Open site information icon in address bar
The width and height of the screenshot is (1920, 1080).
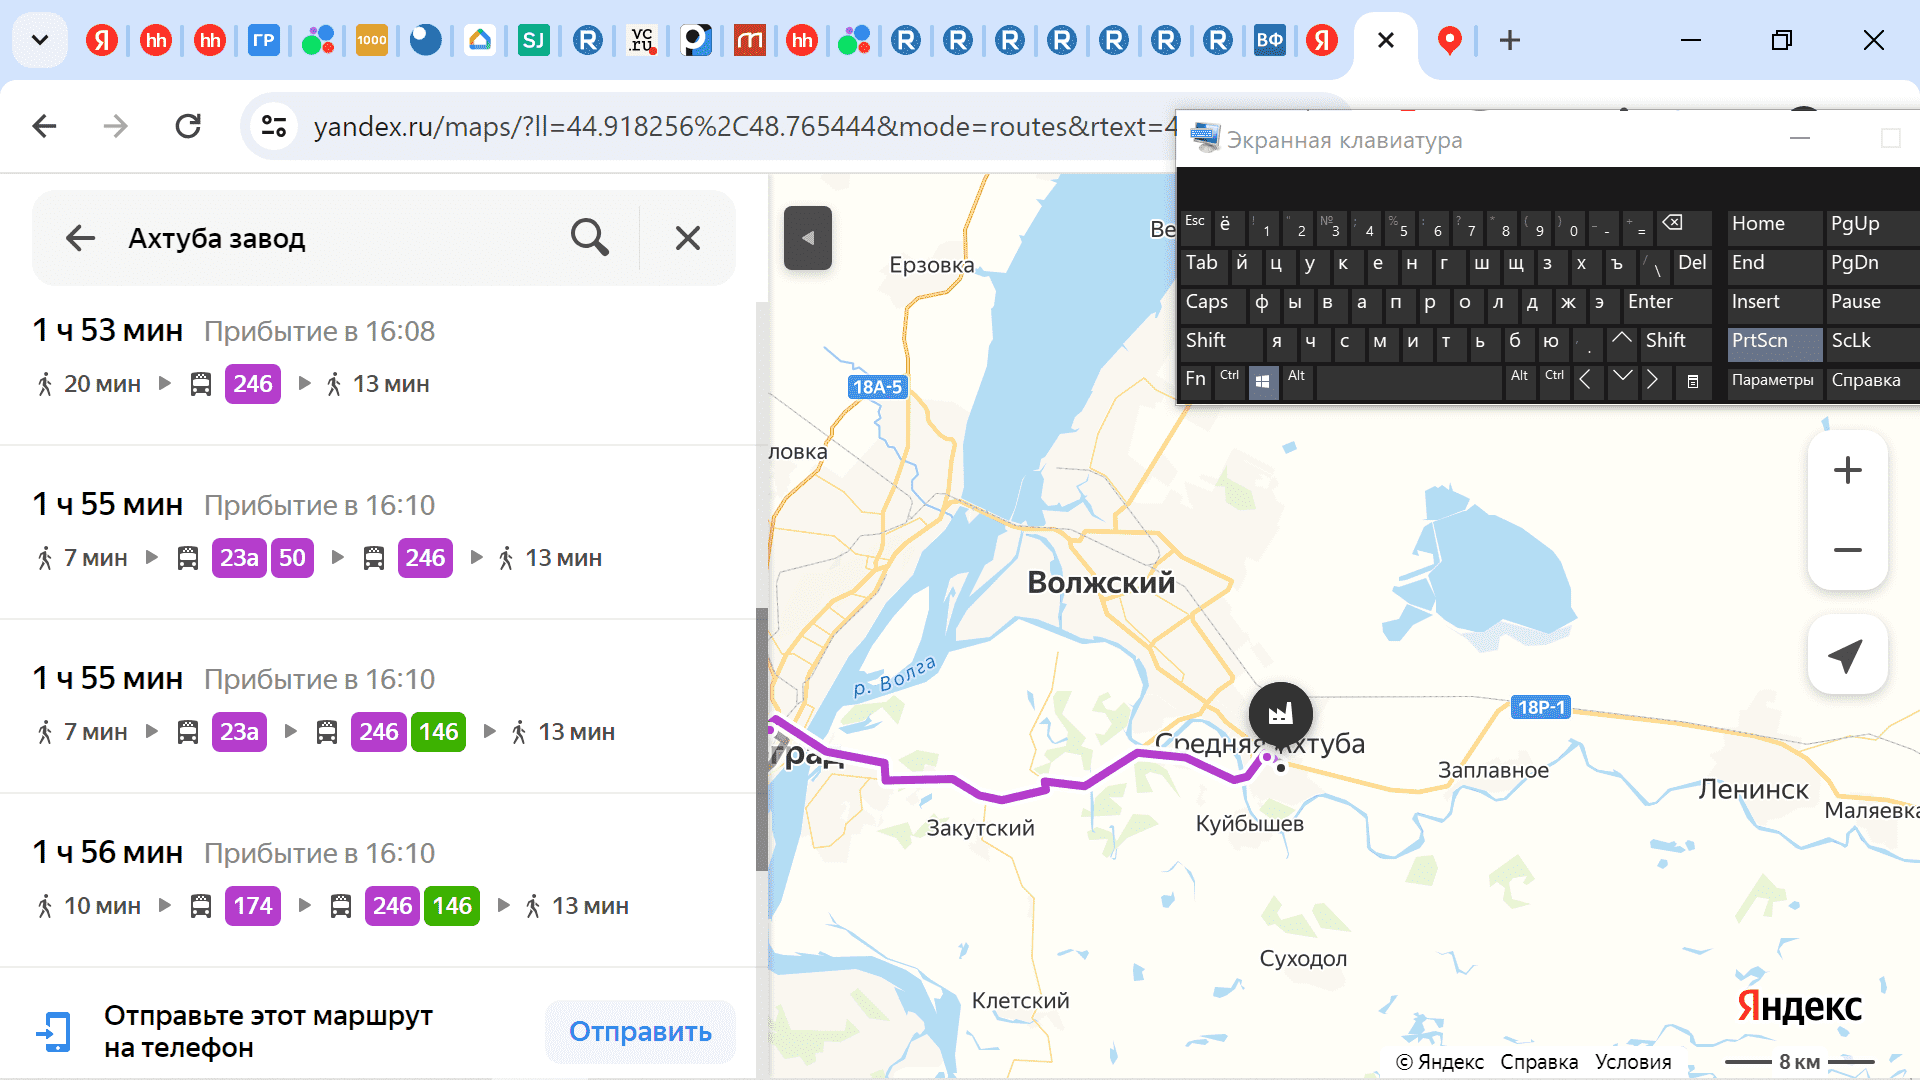(x=273, y=126)
